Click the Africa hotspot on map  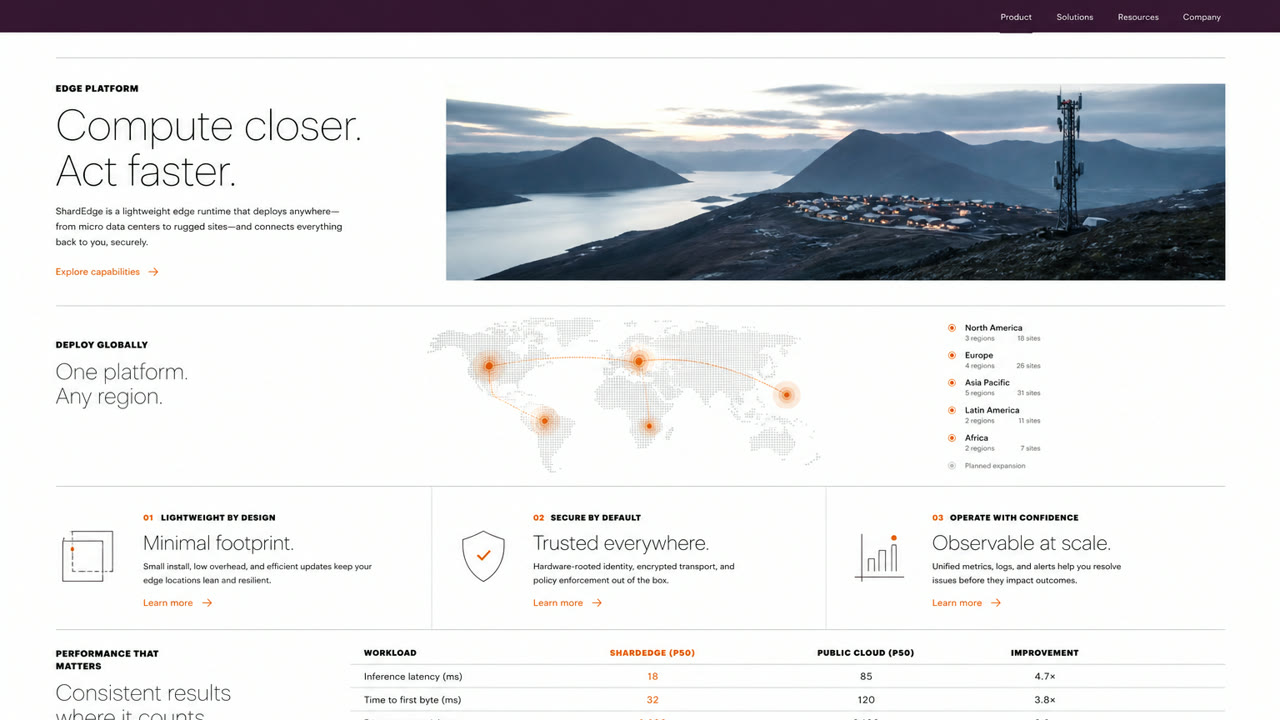[x=649, y=426]
